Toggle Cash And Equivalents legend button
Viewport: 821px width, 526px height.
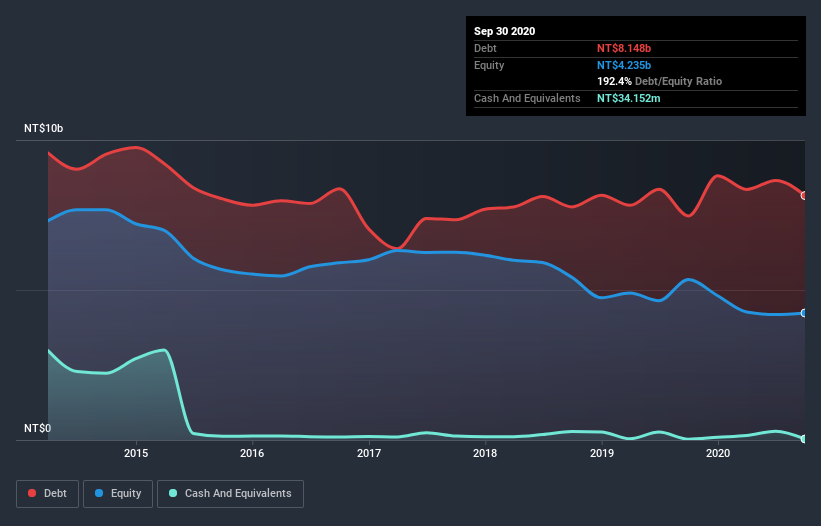(230, 494)
